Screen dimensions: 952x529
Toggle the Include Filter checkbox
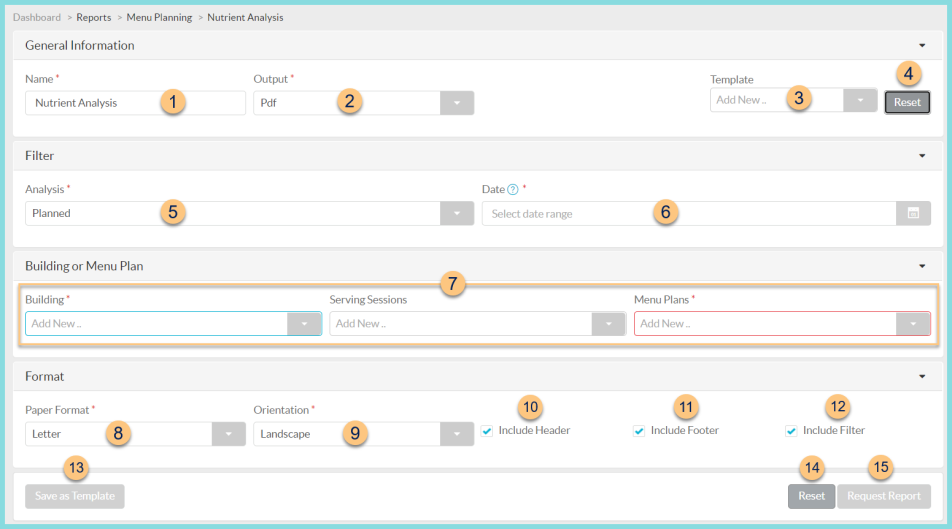791,431
